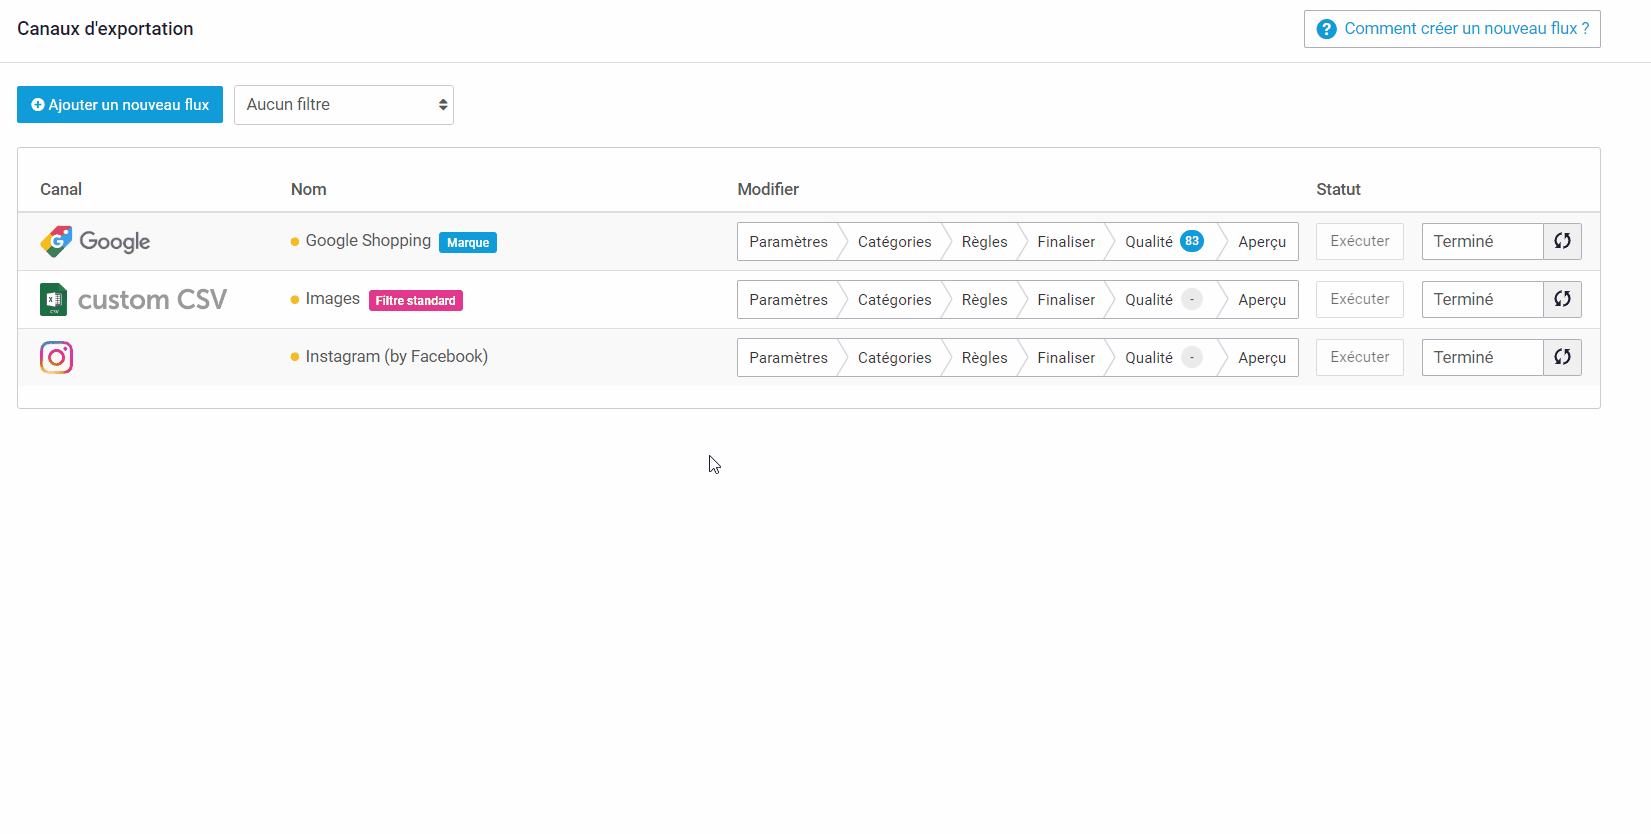This screenshot has height=834, width=1651.
Task: Click the Terminé status of Instagram feed
Action: (x=1482, y=357)
